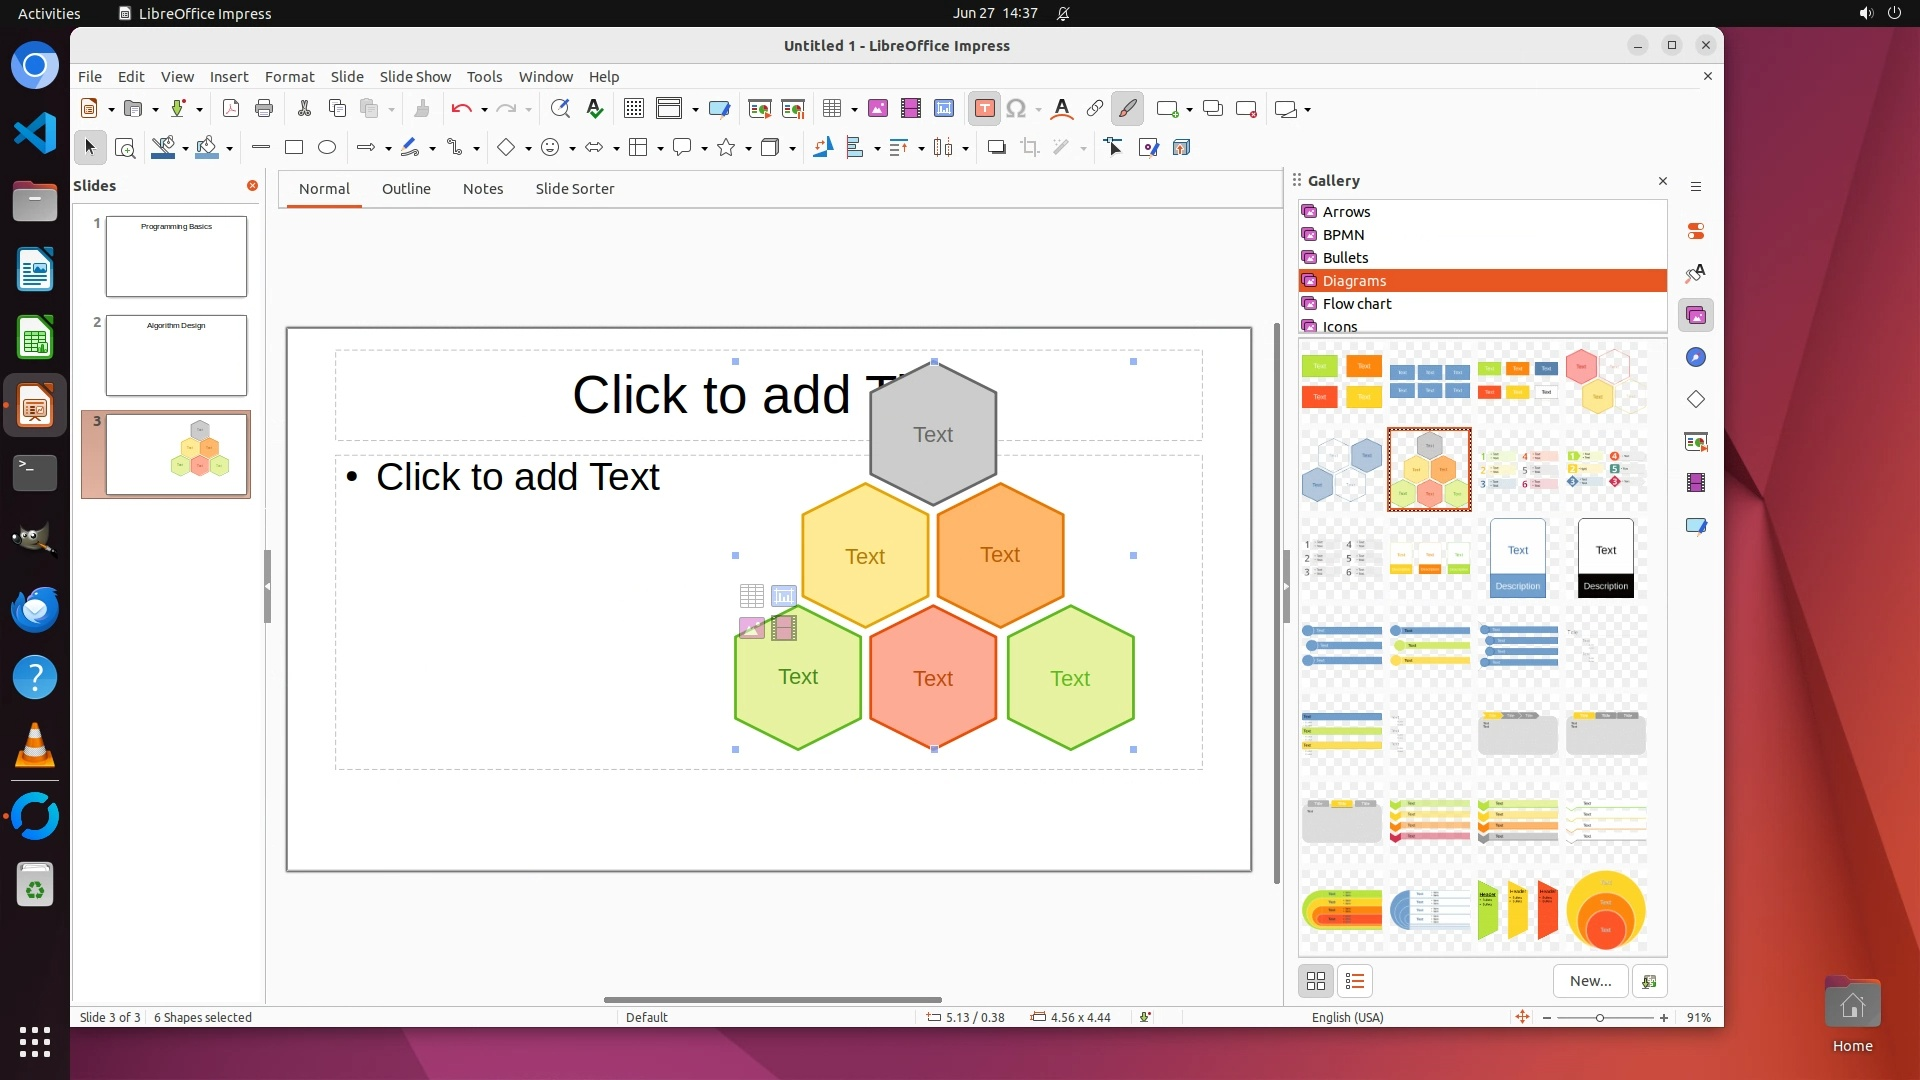The image size is (1920, 1080).
Task: Select the Rectangle drawing tool
Action: click(x=294, y=148)
